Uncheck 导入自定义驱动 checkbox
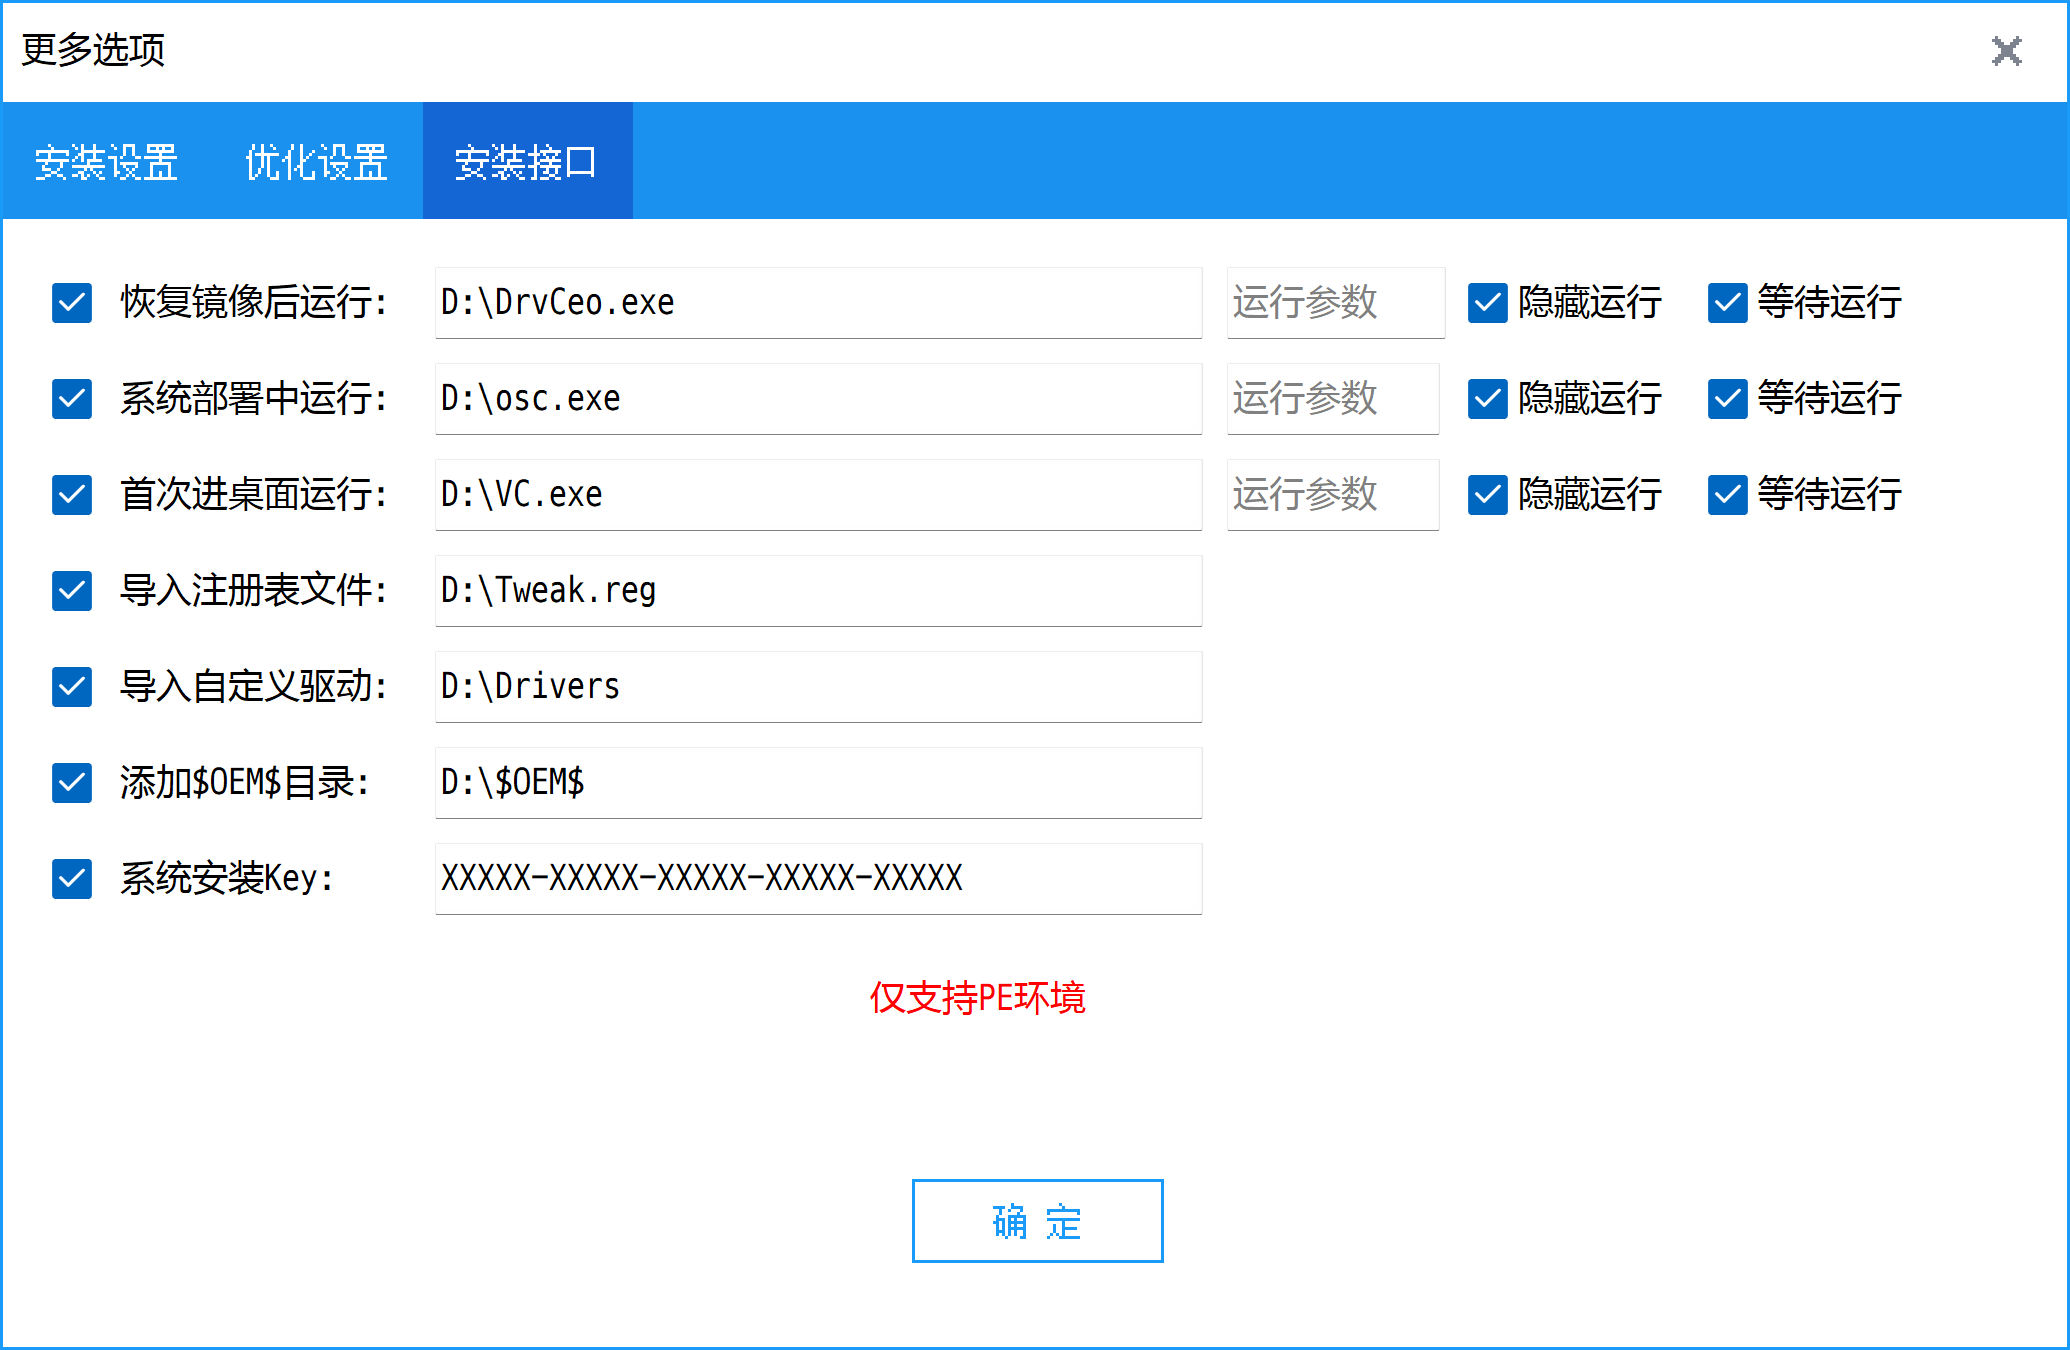The height and width of the screenshot is (1350, 2070). (x=72, y=687)
